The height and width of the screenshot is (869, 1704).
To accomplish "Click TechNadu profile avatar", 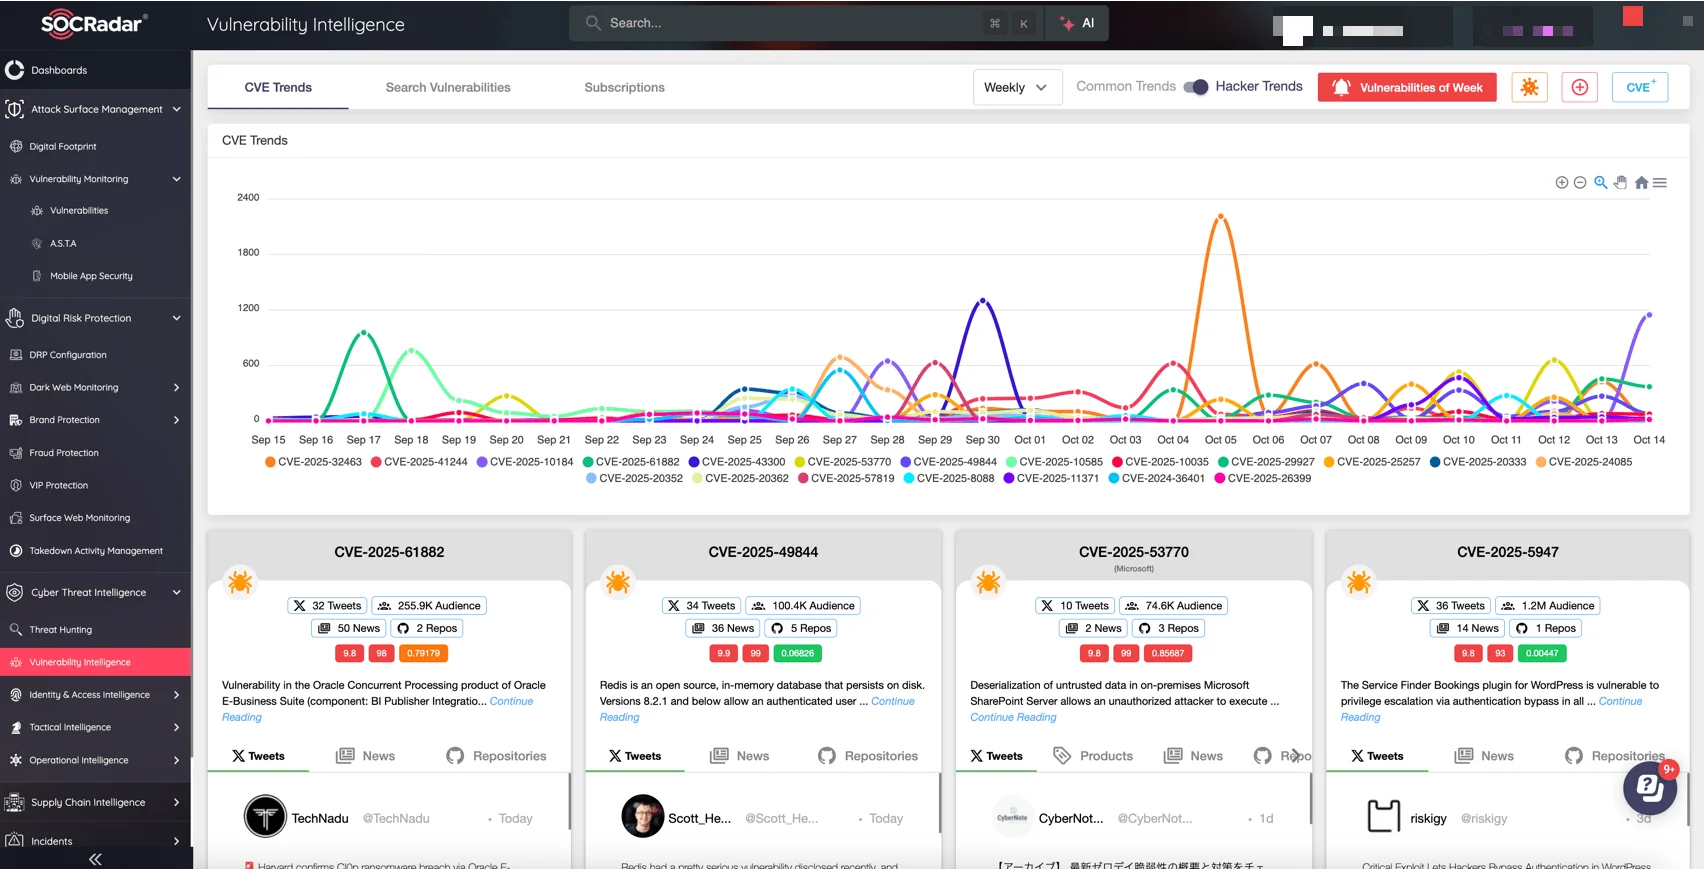I will [x=265, y=817].
